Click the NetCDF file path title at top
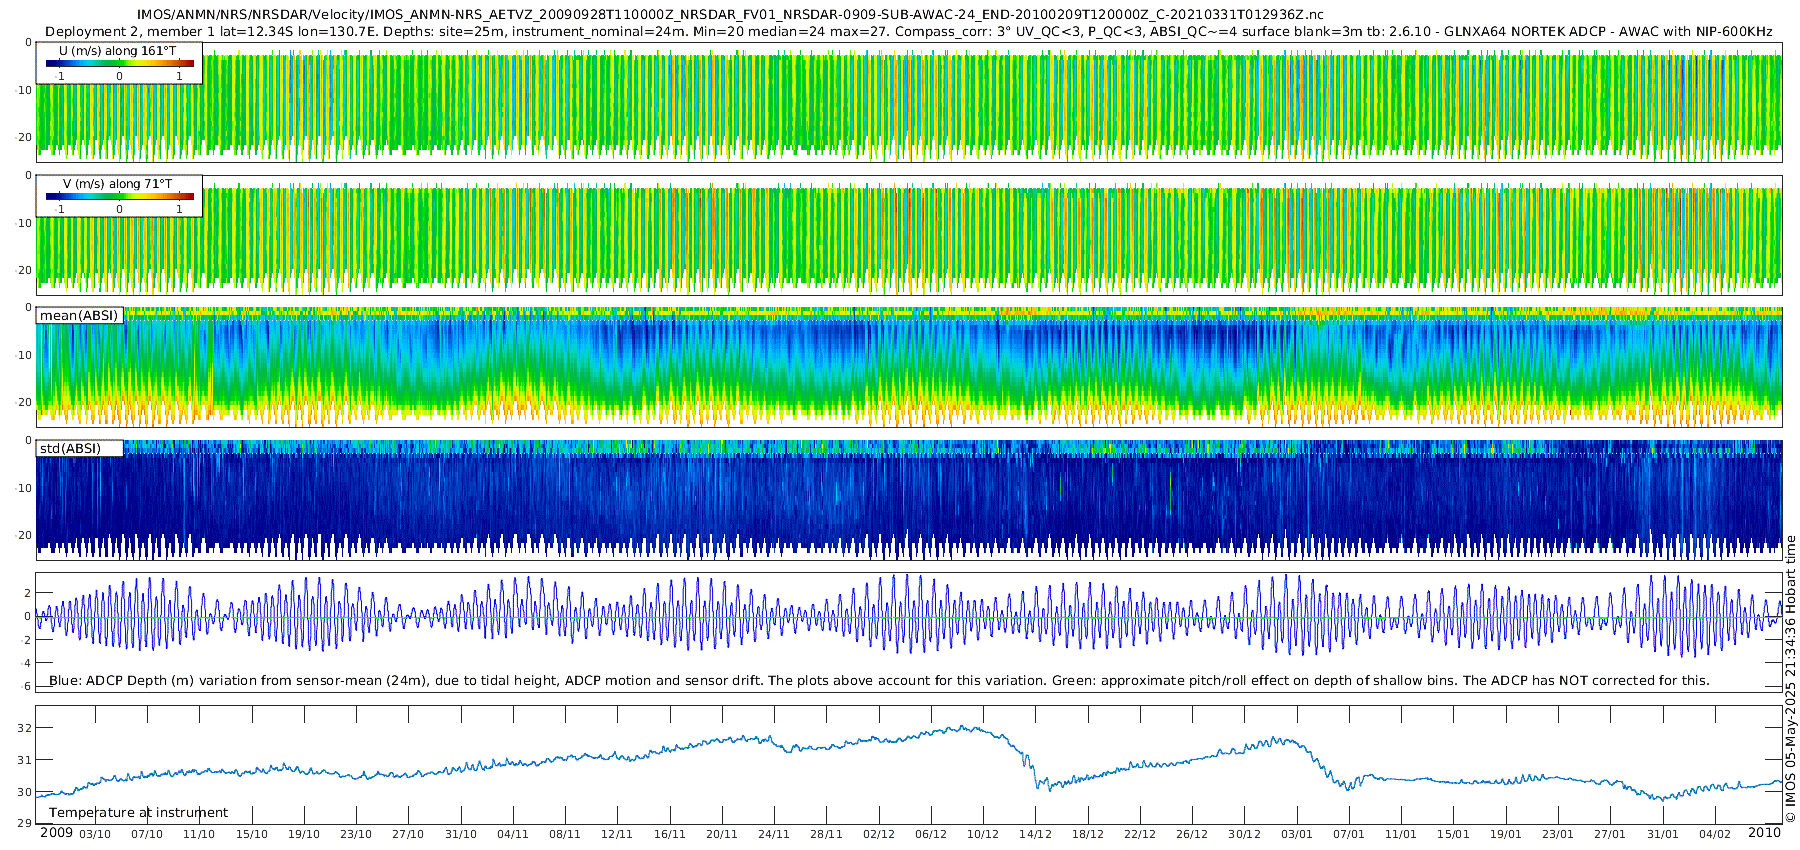Image resolution: width=1800 pixels, height=850 pixels. point(730,14)
